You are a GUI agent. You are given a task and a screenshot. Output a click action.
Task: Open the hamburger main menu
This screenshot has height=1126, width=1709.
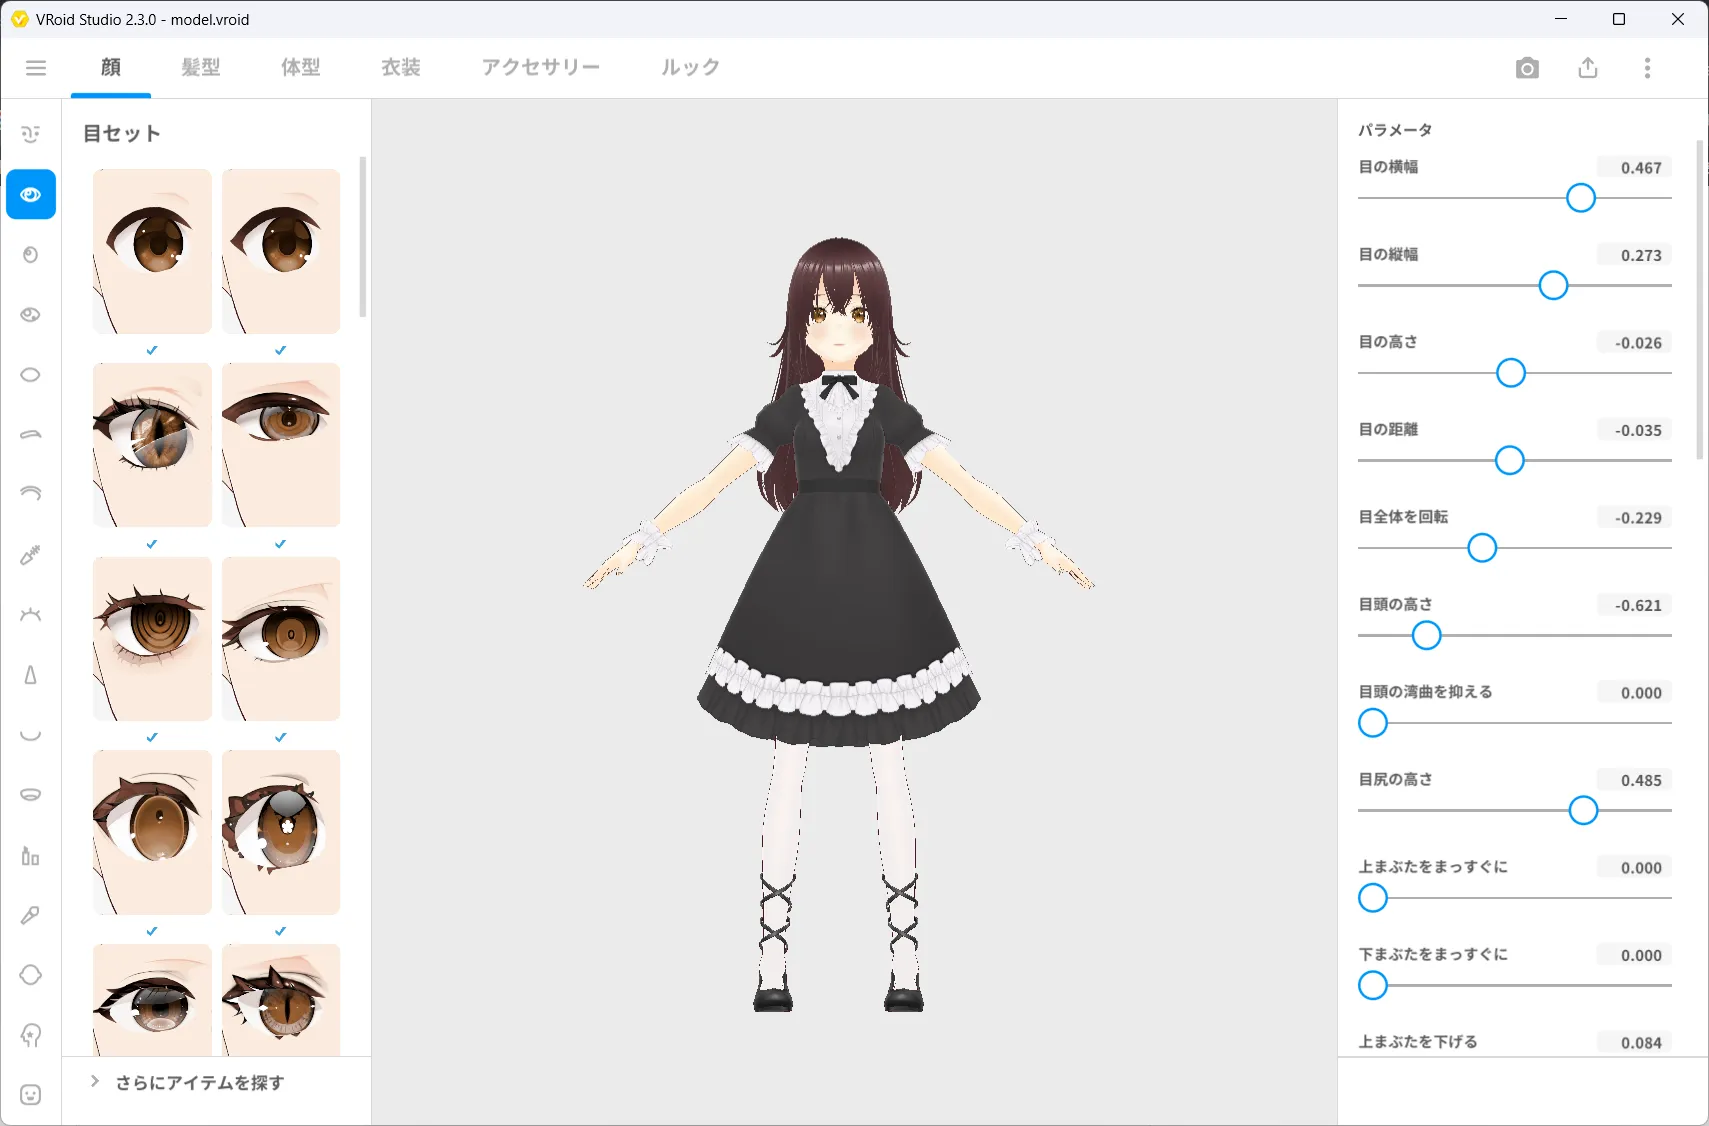click(x=36, y=68)
